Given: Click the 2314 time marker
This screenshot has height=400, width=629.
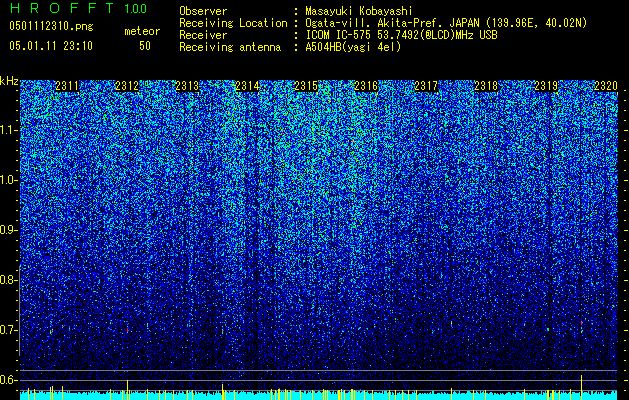Looking at the screenshot, I should pyautogui.click(x=247, y=86).
